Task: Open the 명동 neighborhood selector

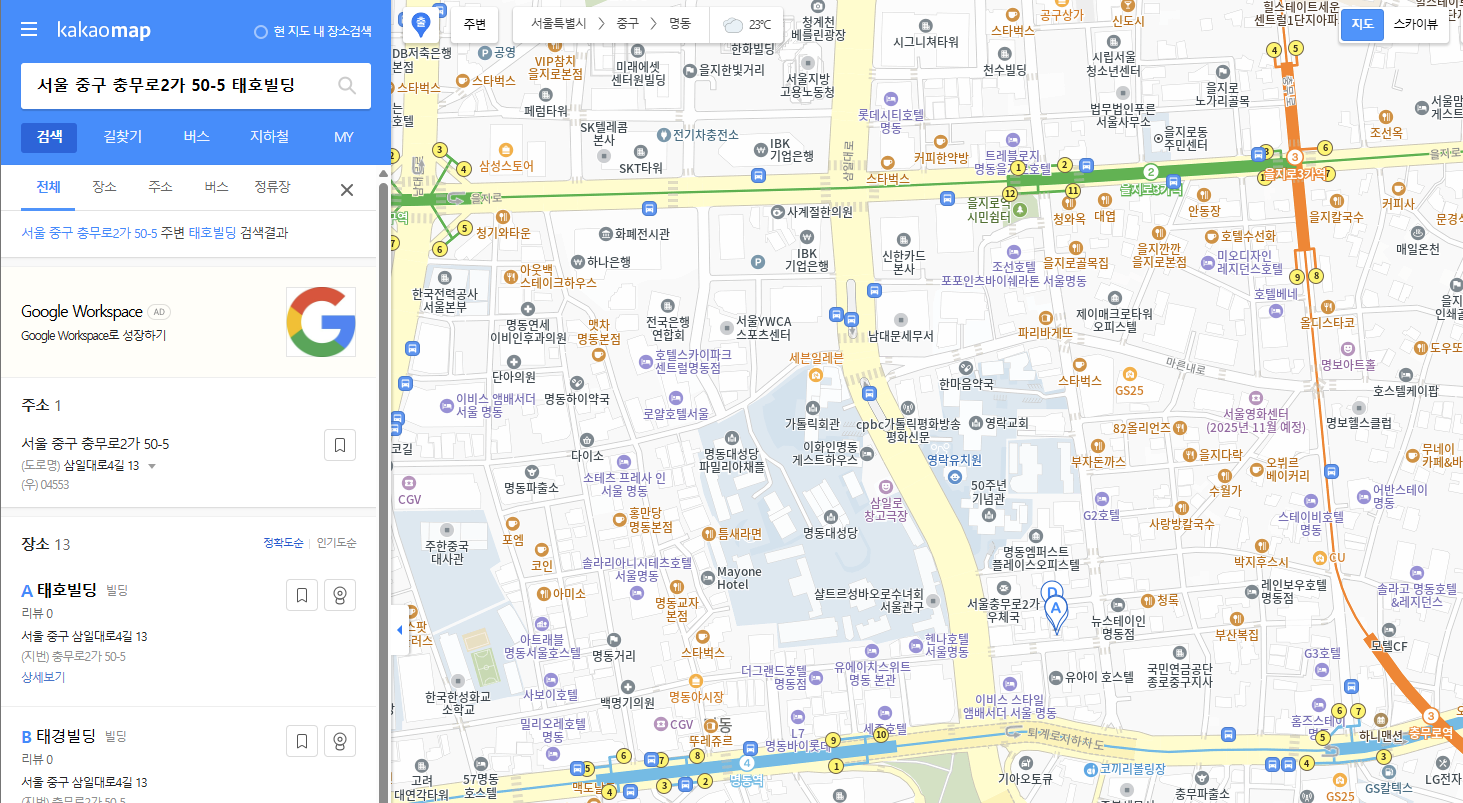Action: pos(680,24)
